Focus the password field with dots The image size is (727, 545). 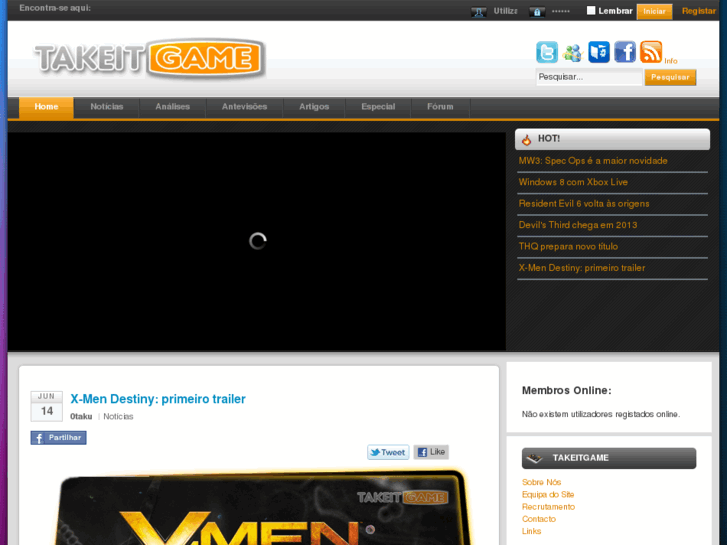click(562, 11)
